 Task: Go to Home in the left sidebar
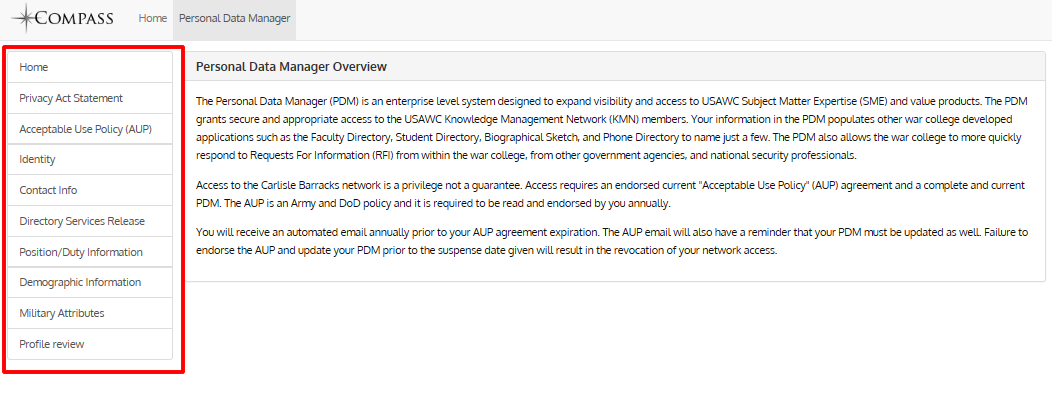click(x=90, y=67)
